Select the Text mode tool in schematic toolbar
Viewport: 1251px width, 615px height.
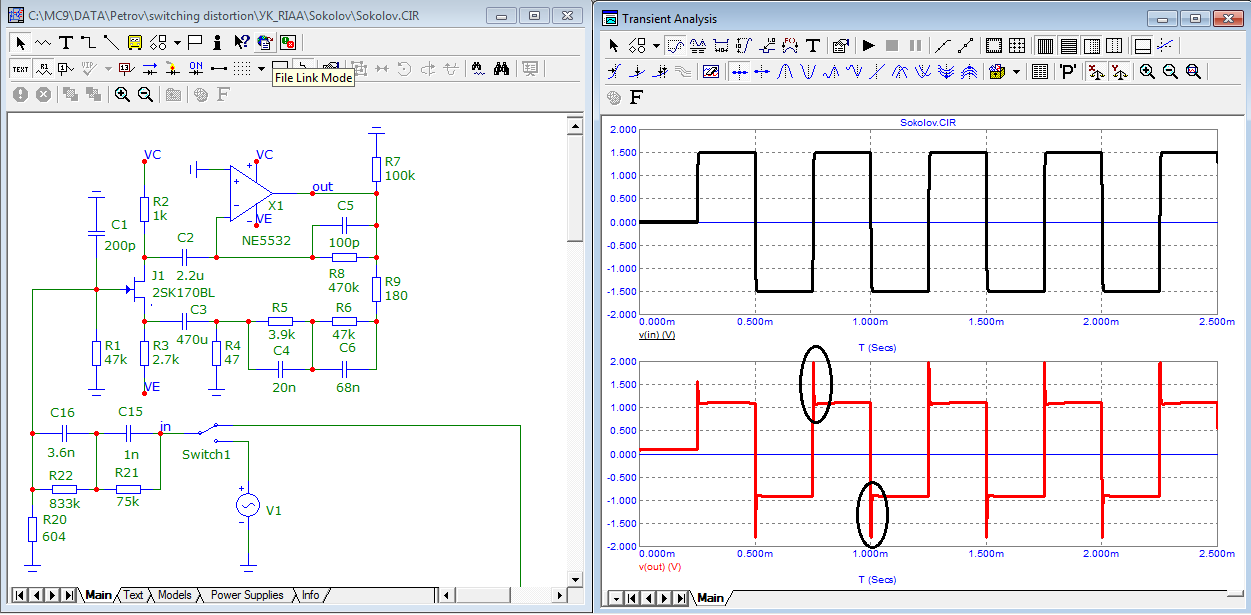tap(66, 42)
